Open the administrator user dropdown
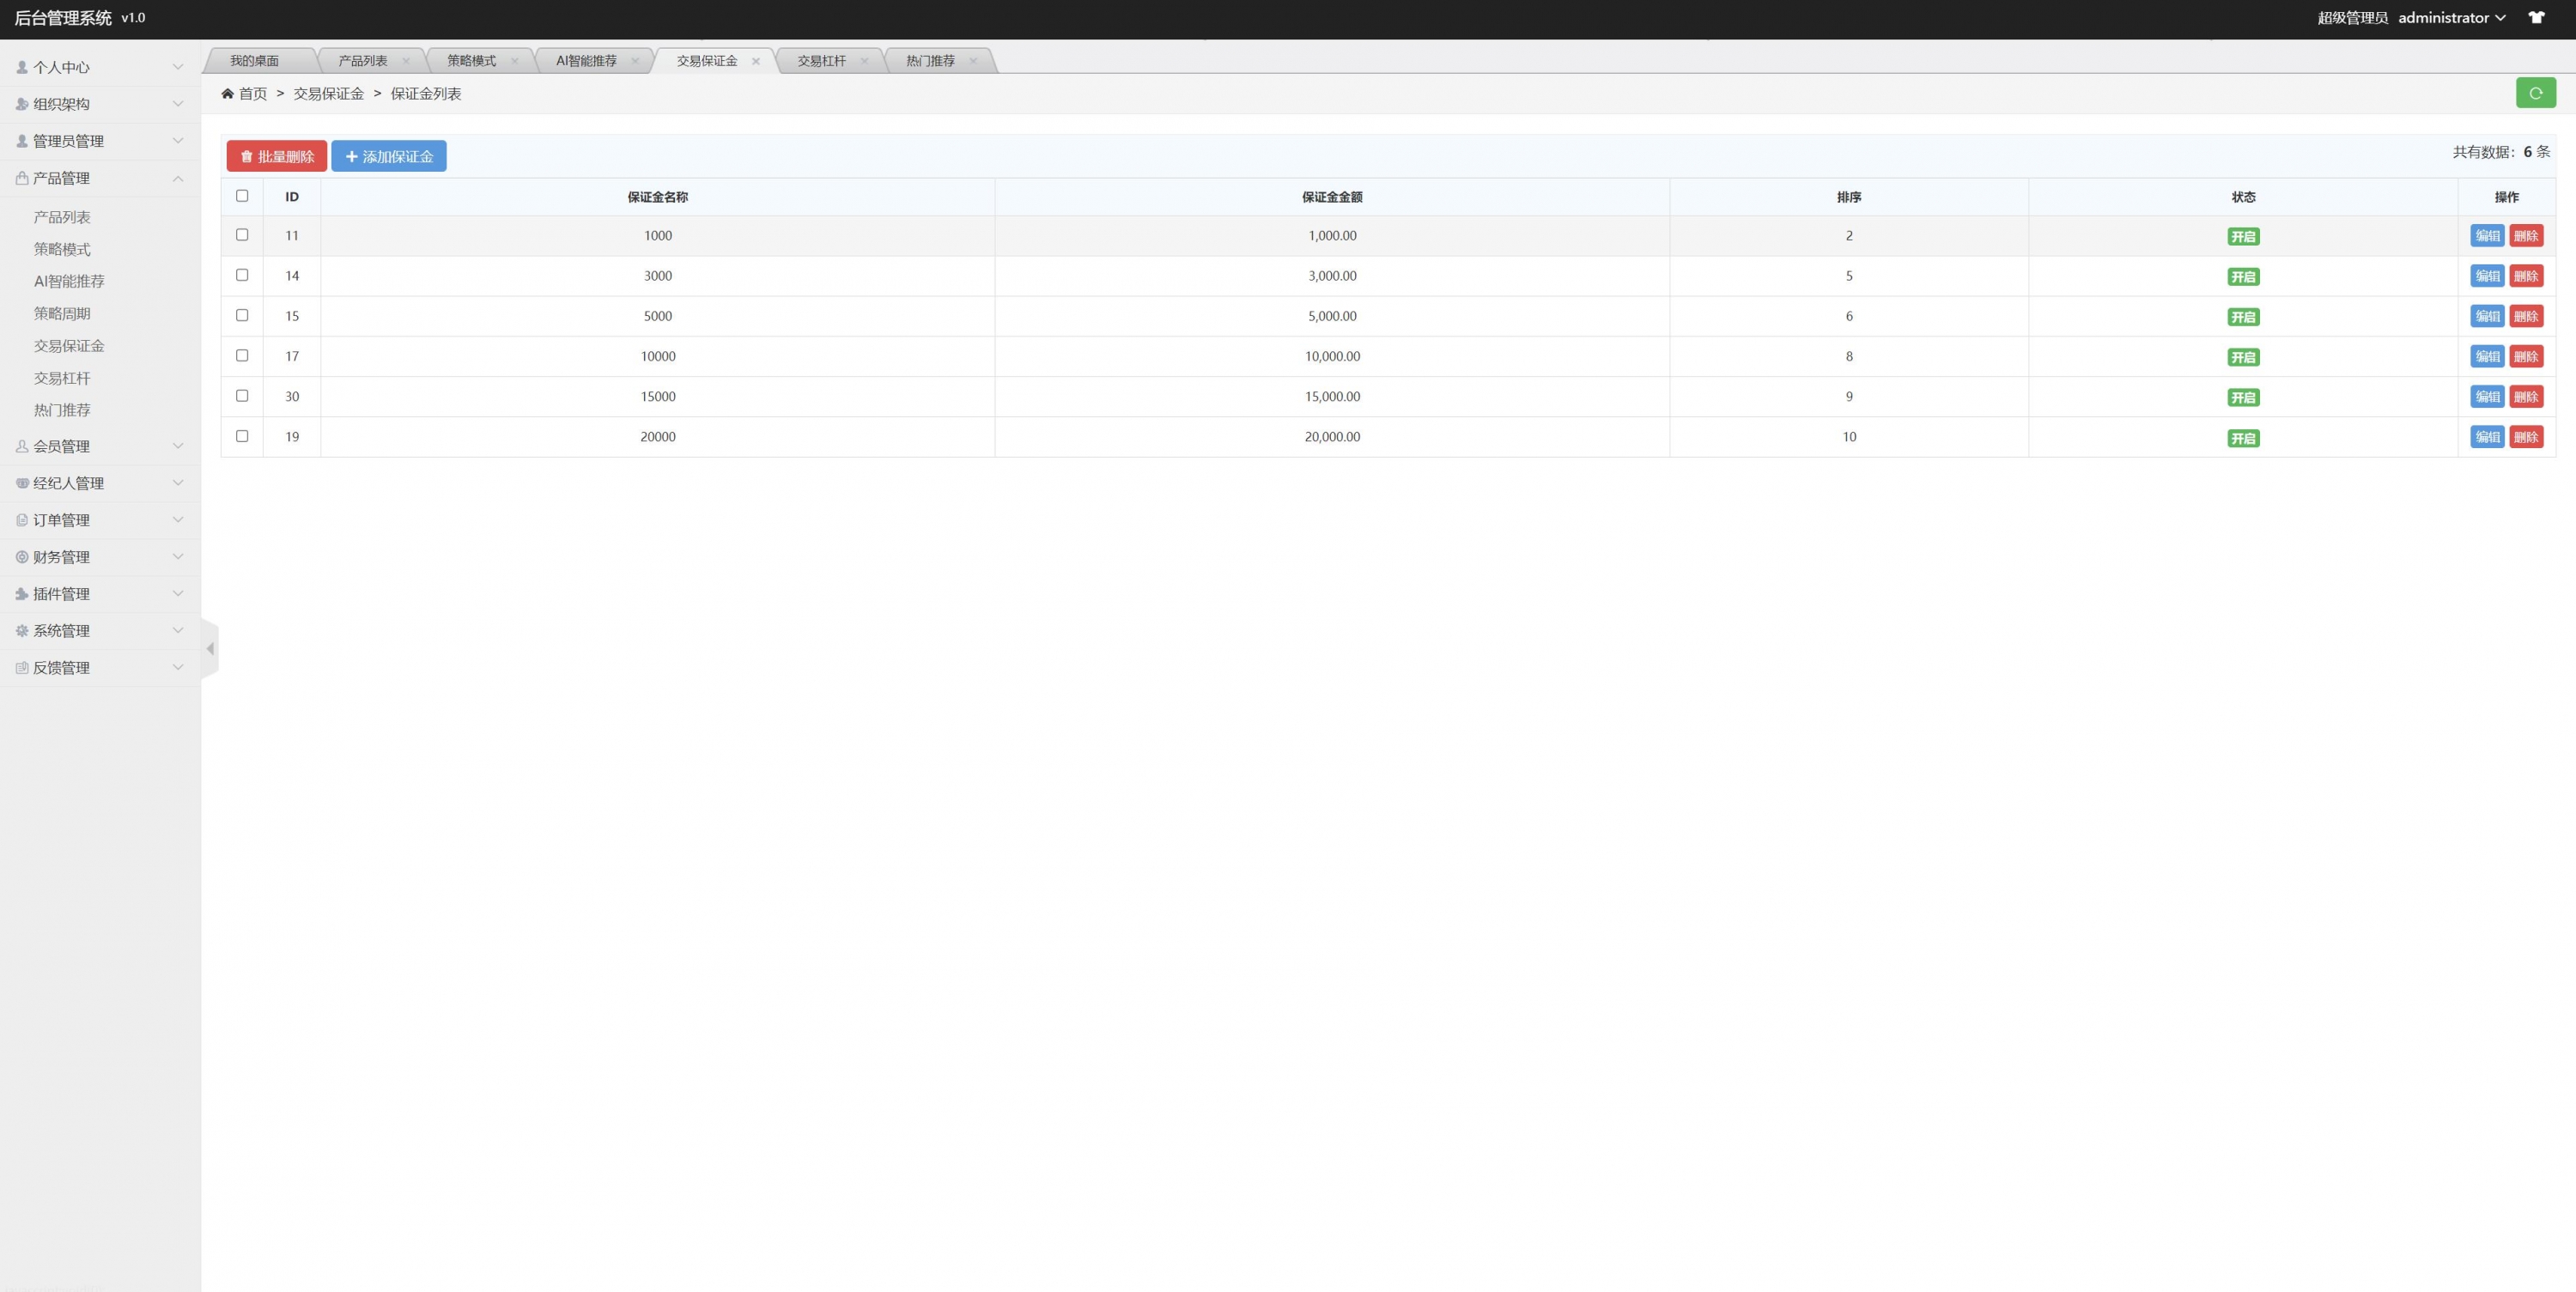 [2451, 18]
